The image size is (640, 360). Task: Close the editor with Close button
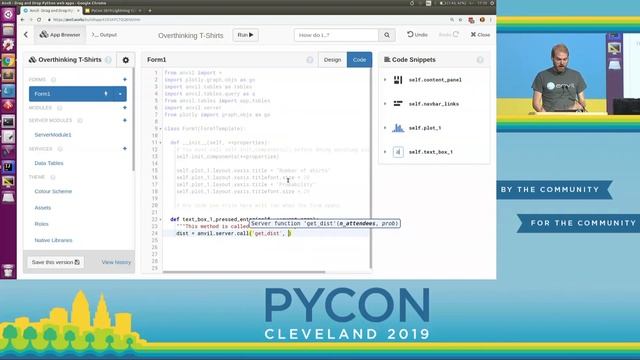click(480, 35)
